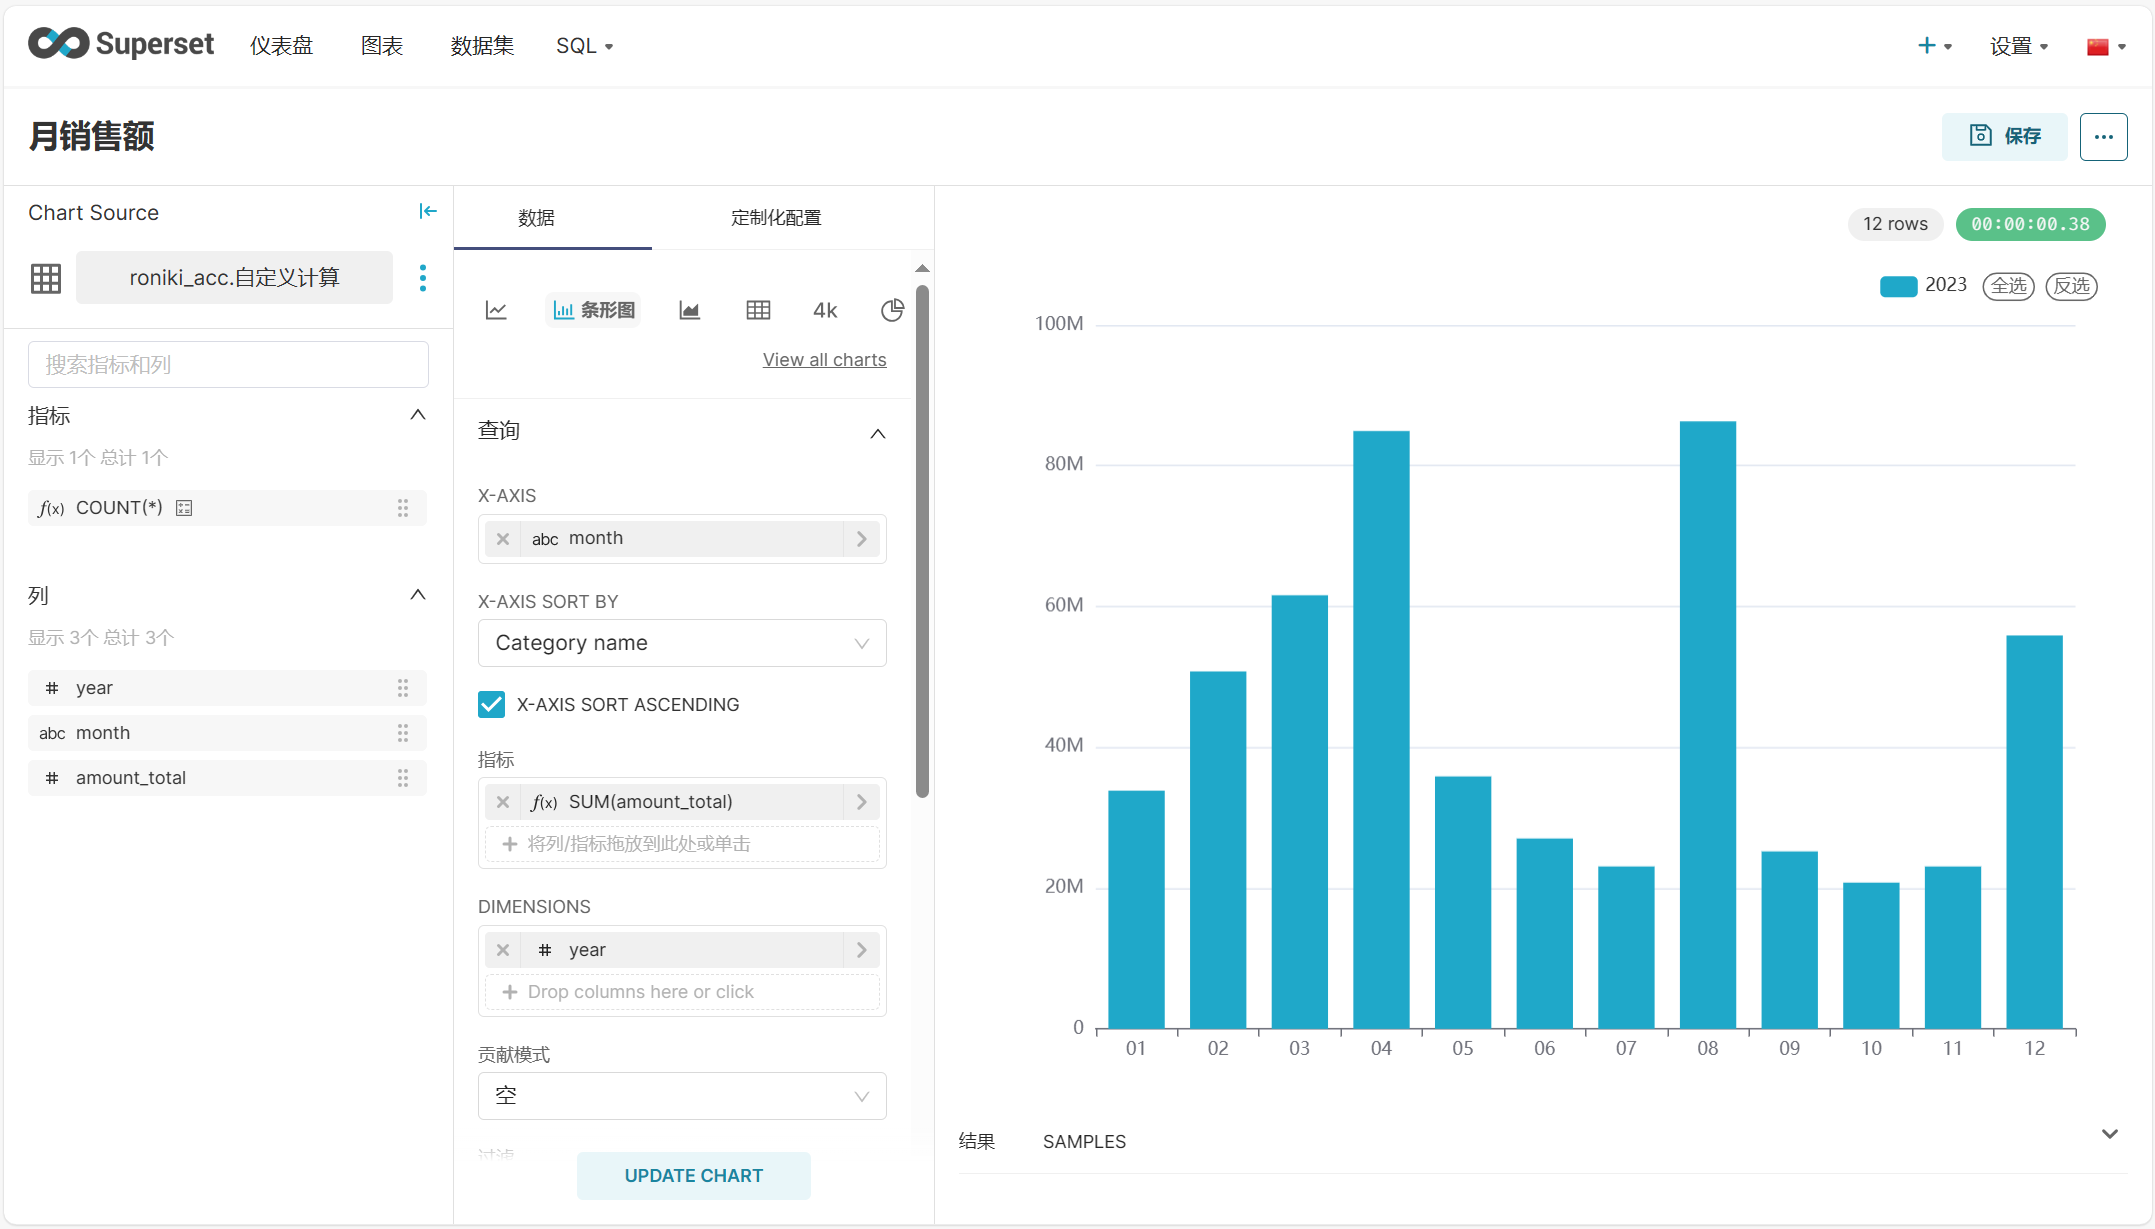Open the SAMPLES tab
This screenshot has height=1229, width=2155.
click(x=1084, y=1141)
